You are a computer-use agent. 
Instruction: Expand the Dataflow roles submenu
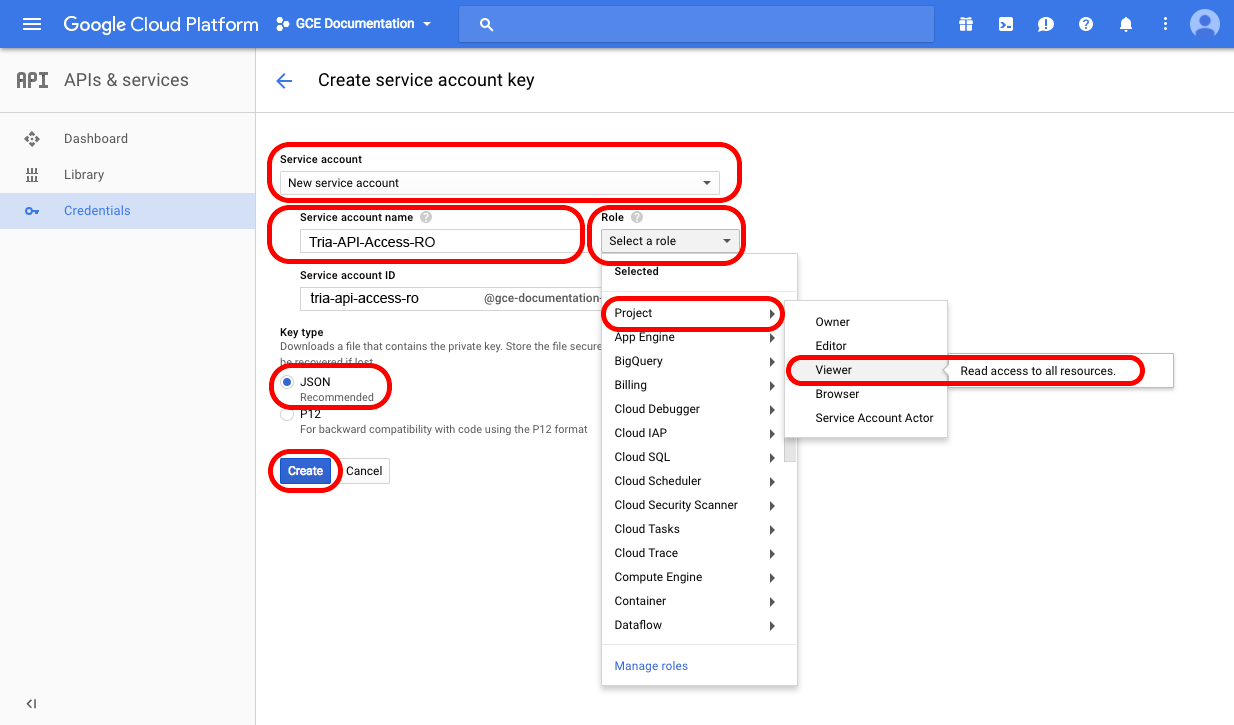pyautogui.click(x=698, y=625)
